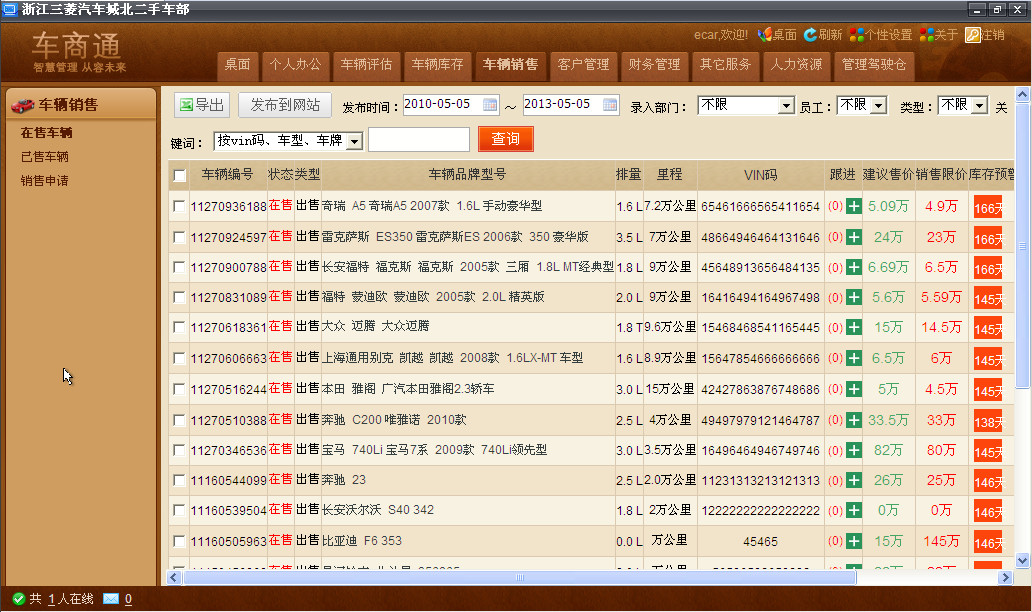The image size is (1032, 612).
Task: Switch to 车辆库存 tab
Action: (438, 64)
